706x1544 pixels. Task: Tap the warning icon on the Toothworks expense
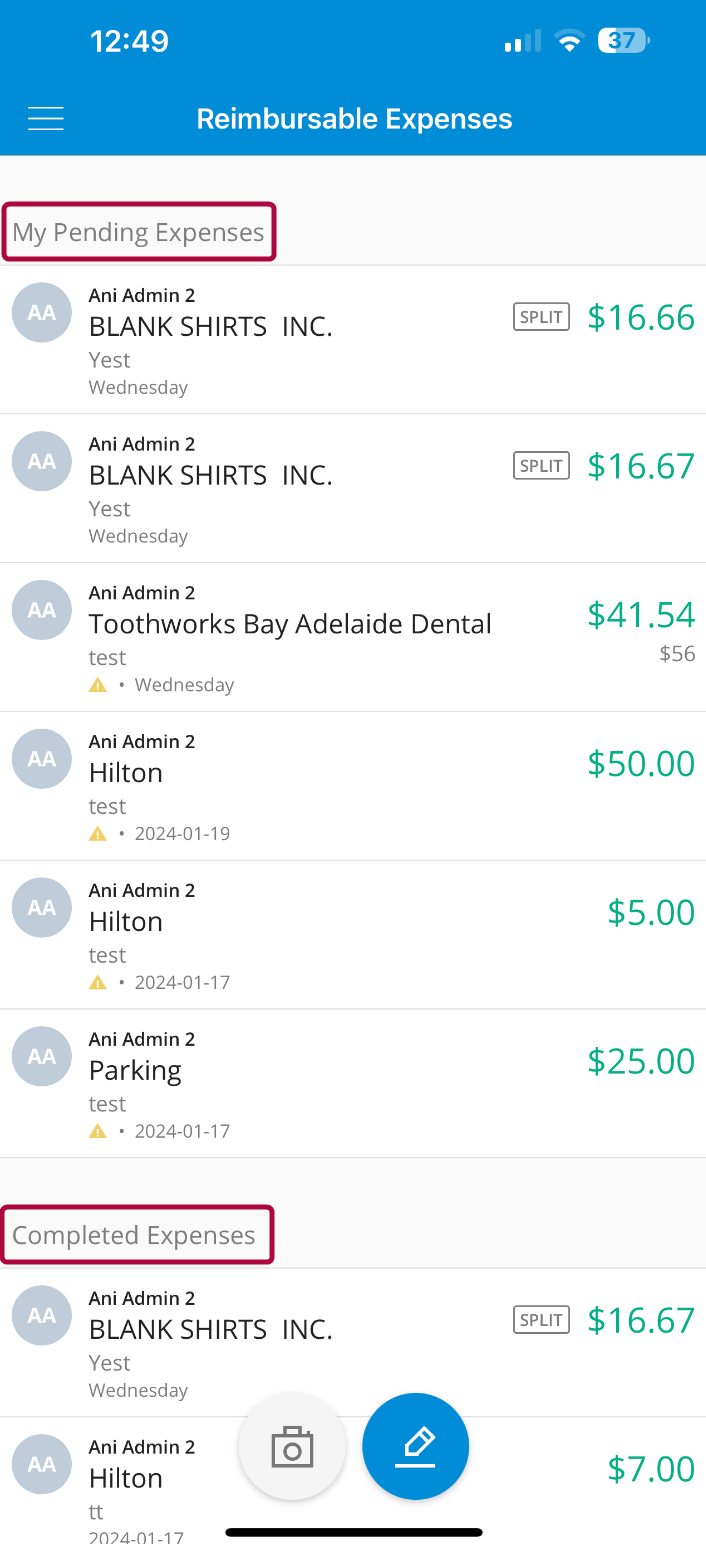97,684
